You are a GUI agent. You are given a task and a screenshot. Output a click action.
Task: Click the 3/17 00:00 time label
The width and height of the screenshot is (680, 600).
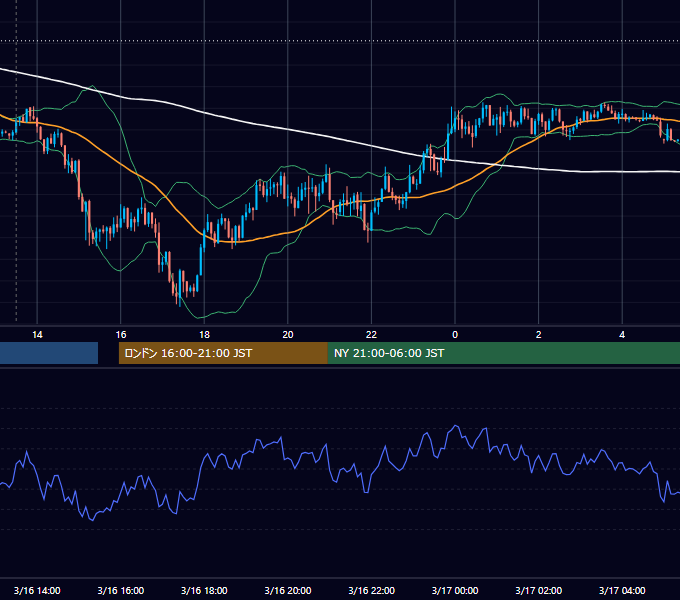[455, 590]
